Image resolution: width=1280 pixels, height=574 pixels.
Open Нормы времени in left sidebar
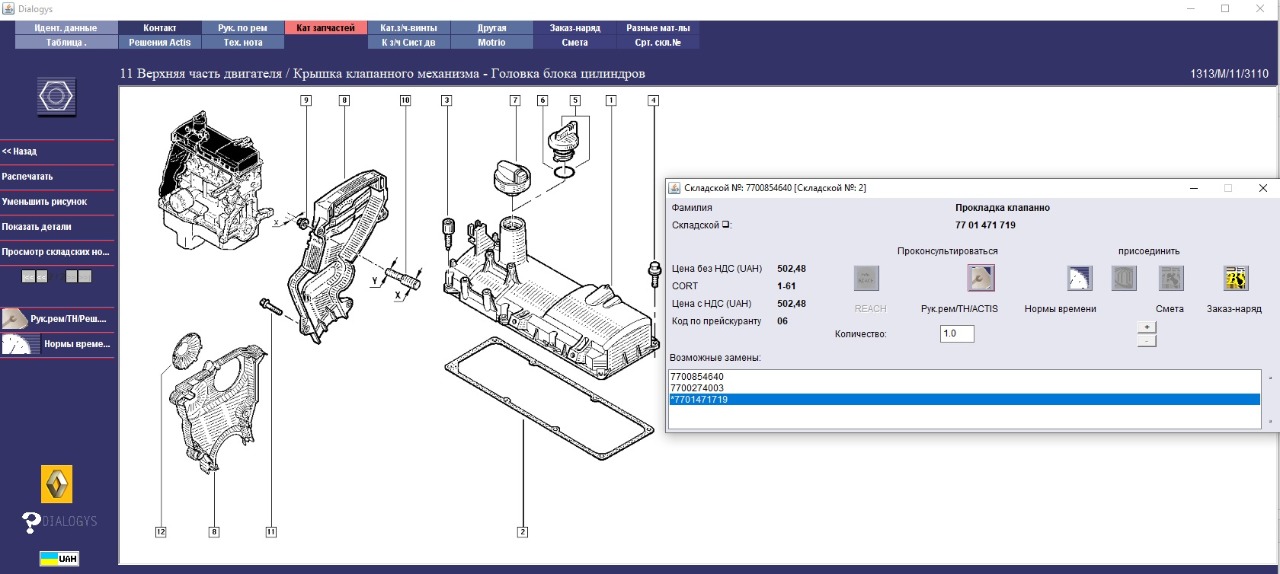point(57,344)
